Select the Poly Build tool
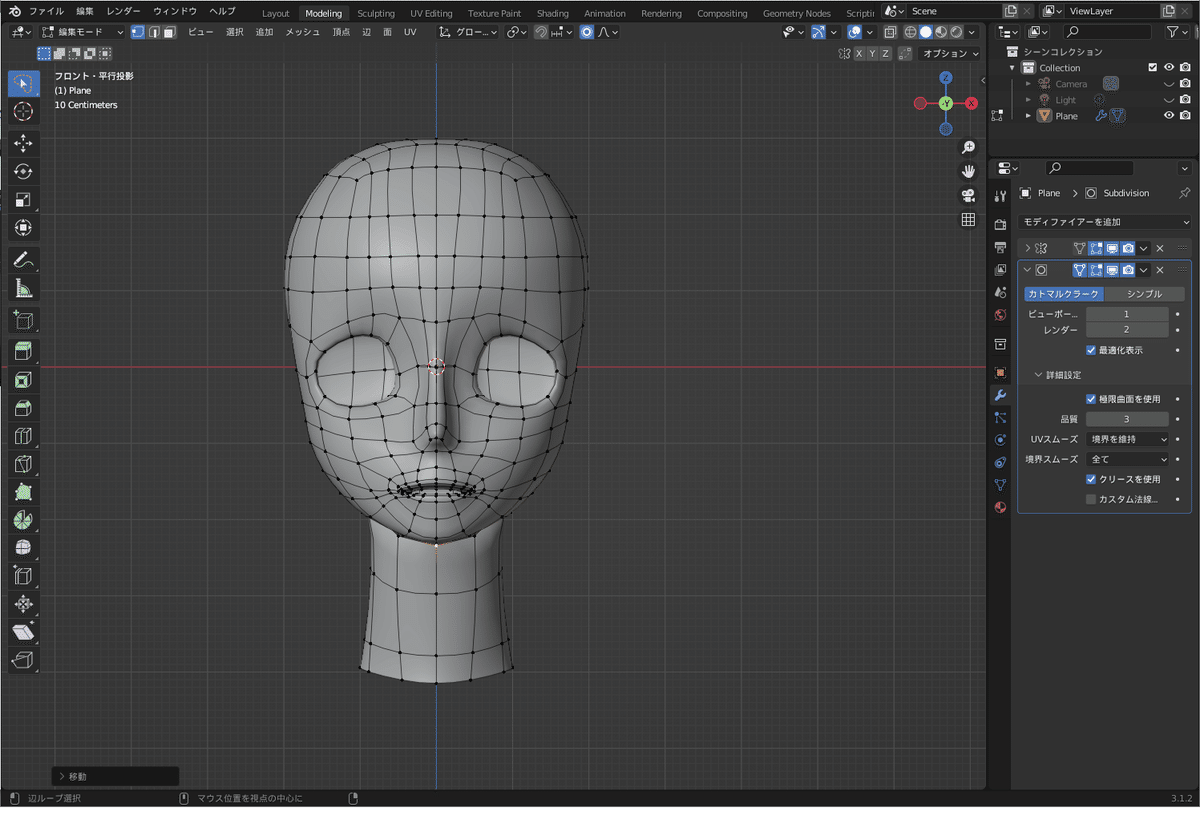Screen dimensions: 1200x831 click(x=24, y=492)
